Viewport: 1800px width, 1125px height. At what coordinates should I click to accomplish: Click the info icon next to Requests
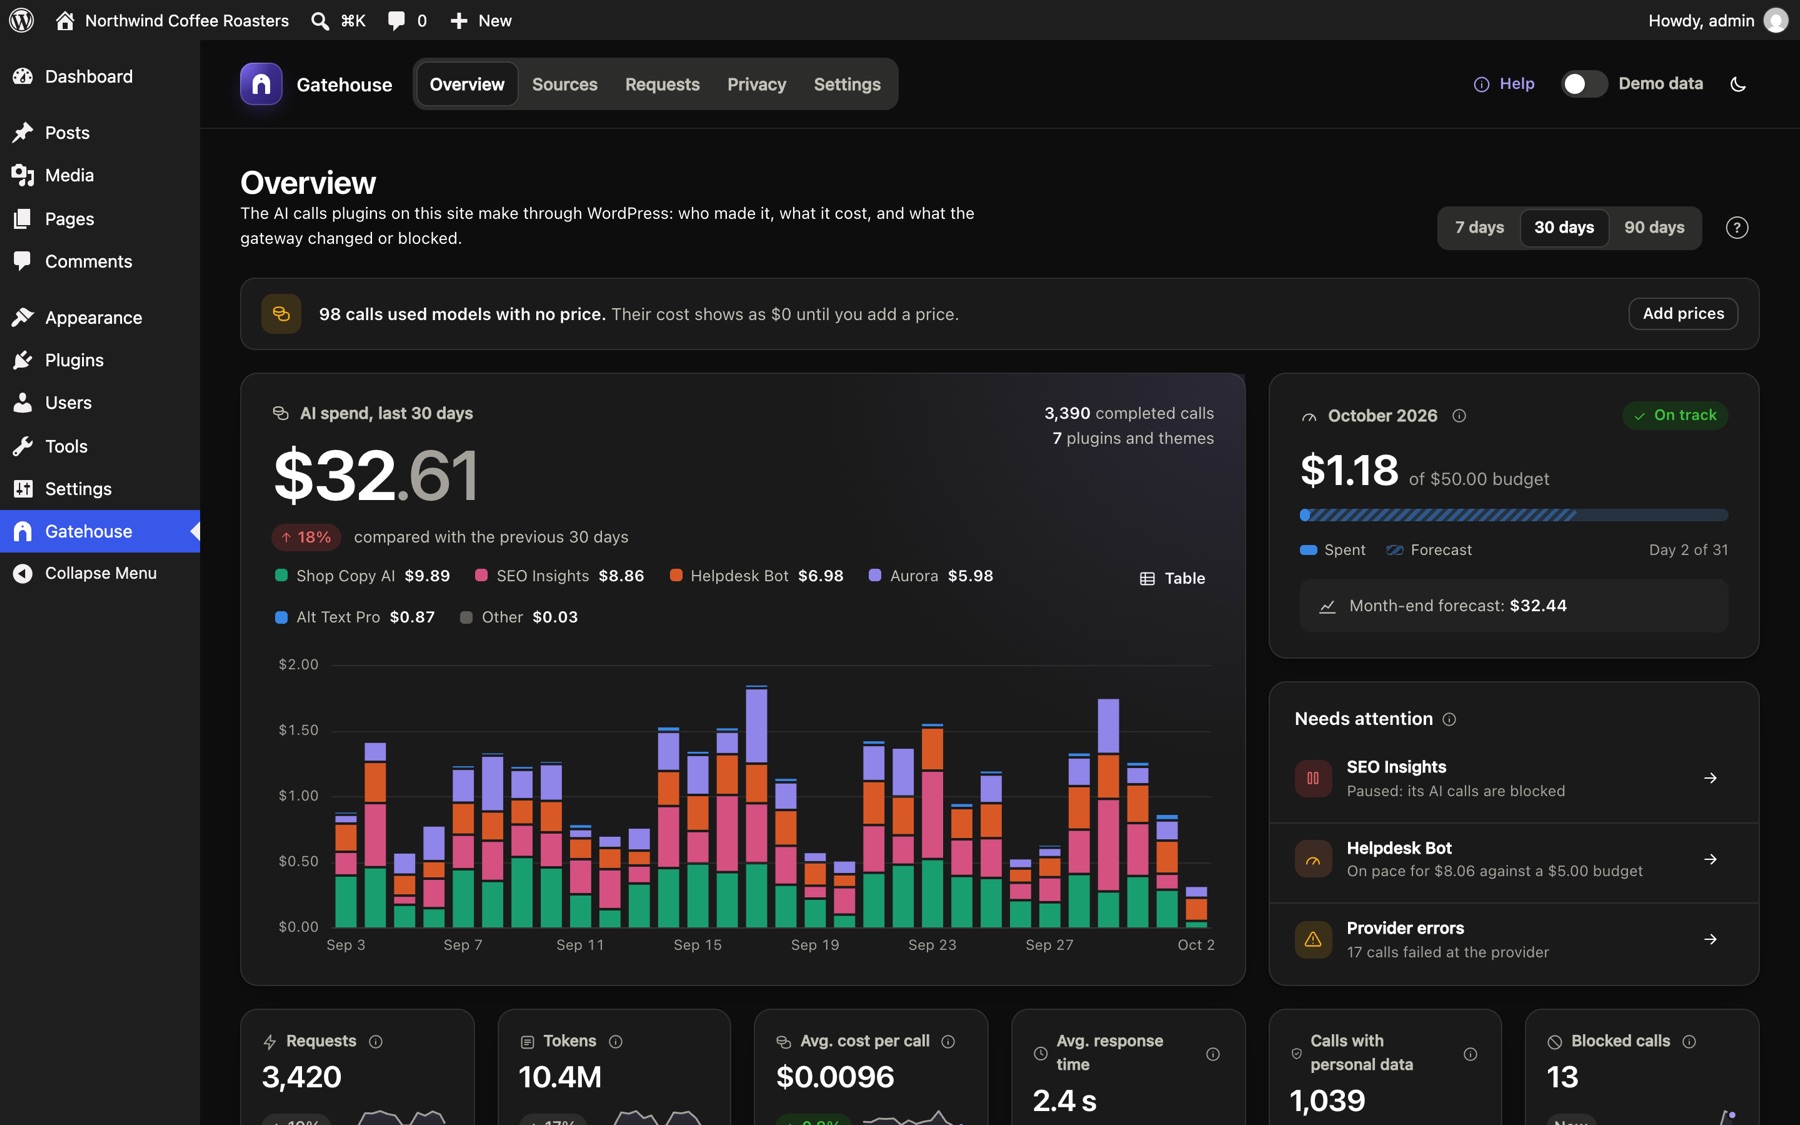pos(376,1041)
